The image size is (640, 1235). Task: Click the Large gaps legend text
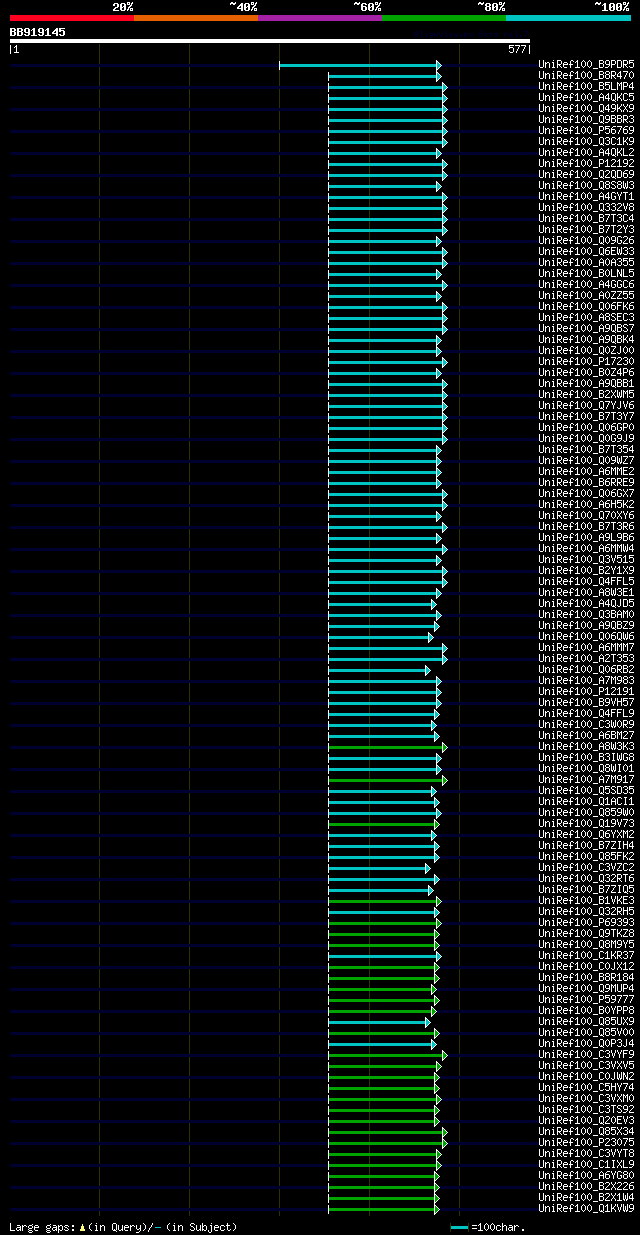pyautogui.click(x=123, y=1226)
